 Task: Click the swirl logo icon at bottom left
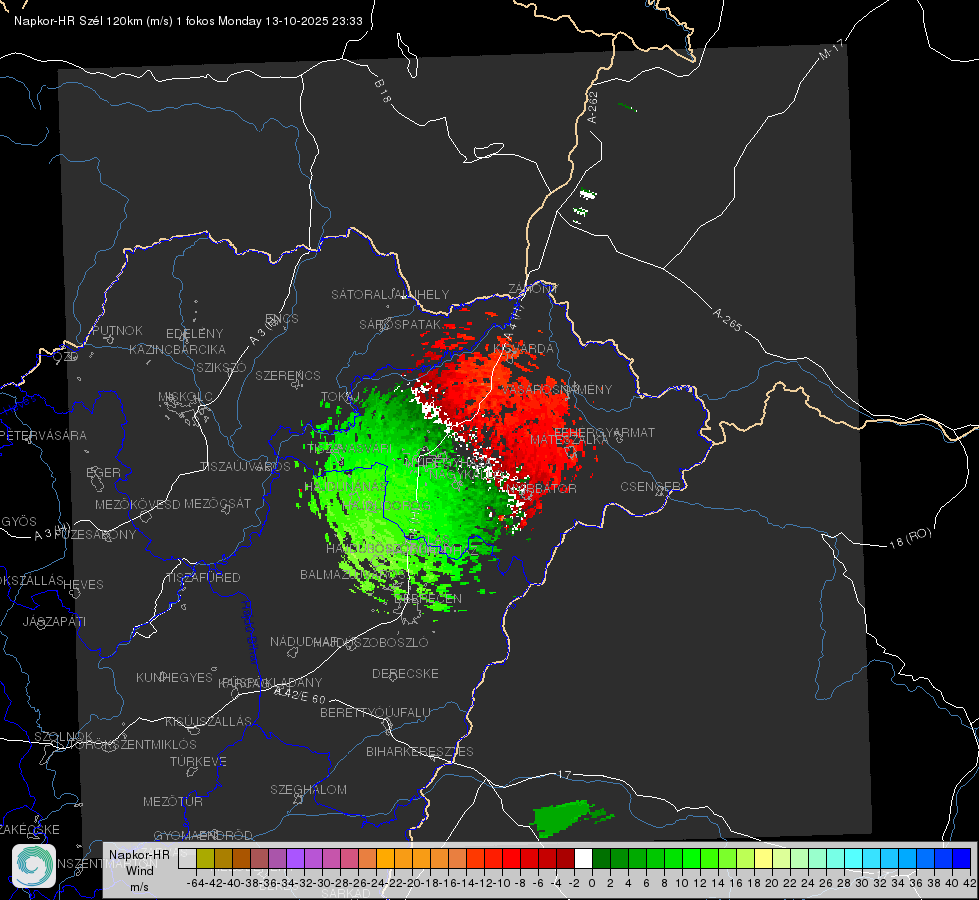pyautogui.click(x=34, y=866)
